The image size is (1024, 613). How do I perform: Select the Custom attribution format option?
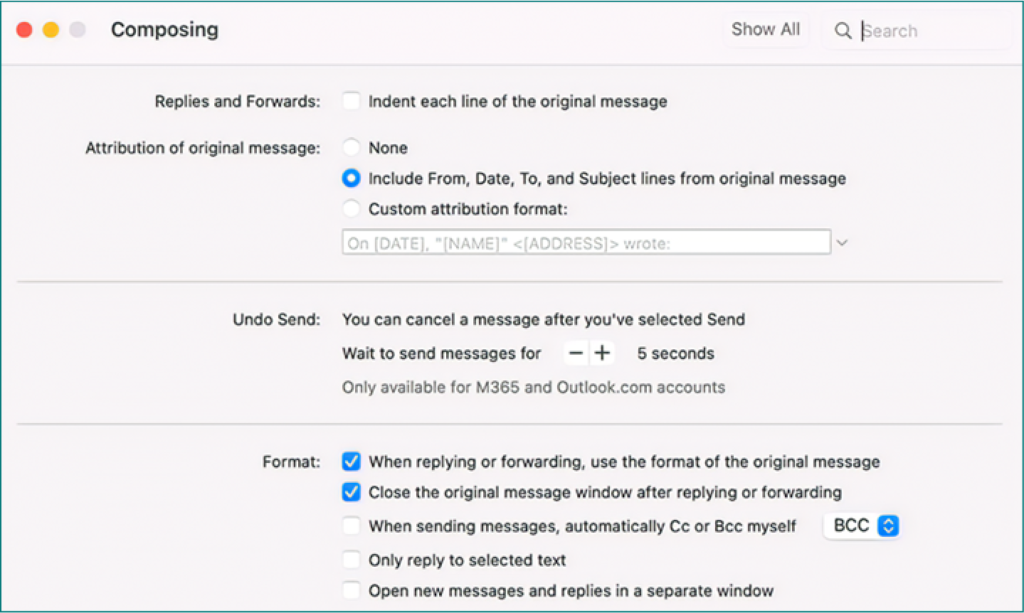coord(351,209)
